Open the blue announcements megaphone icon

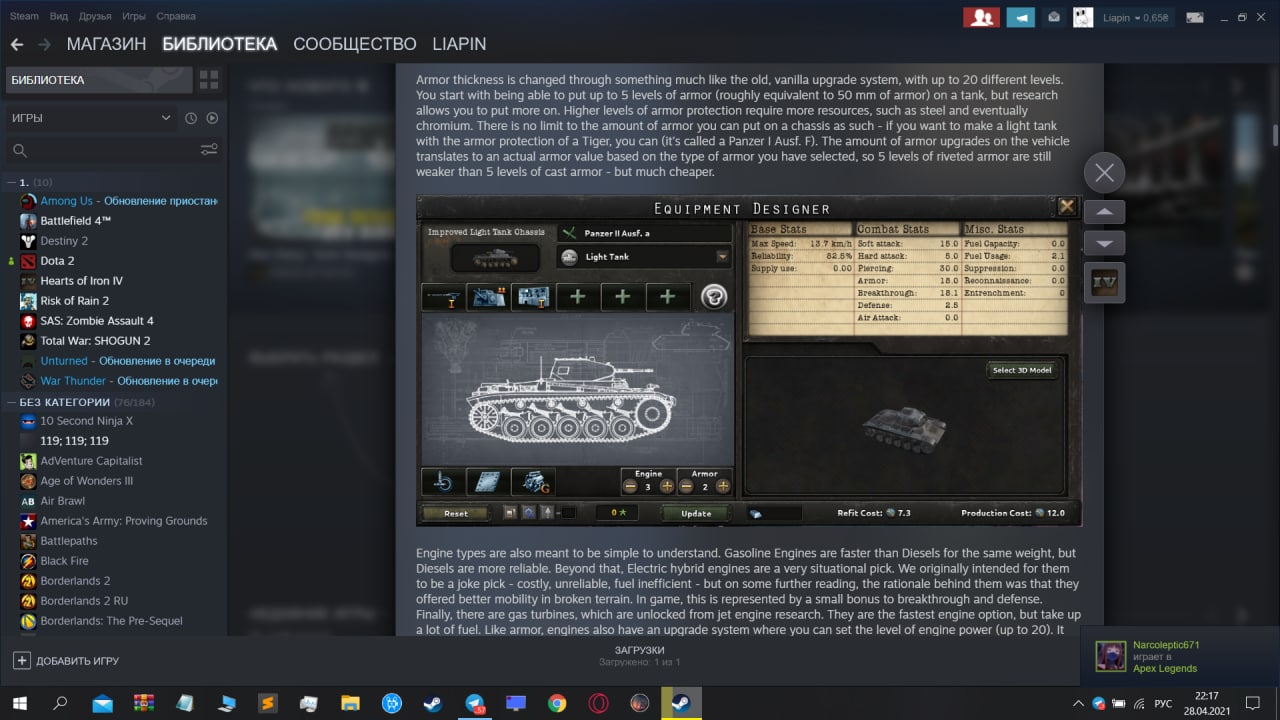(1020, 17)
